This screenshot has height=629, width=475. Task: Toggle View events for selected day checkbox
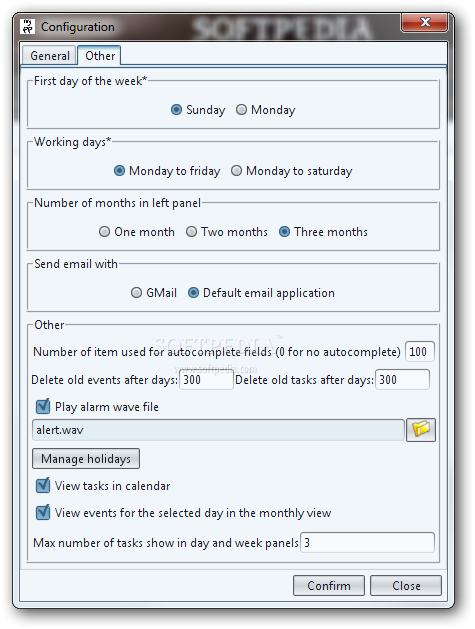[43, 512]
